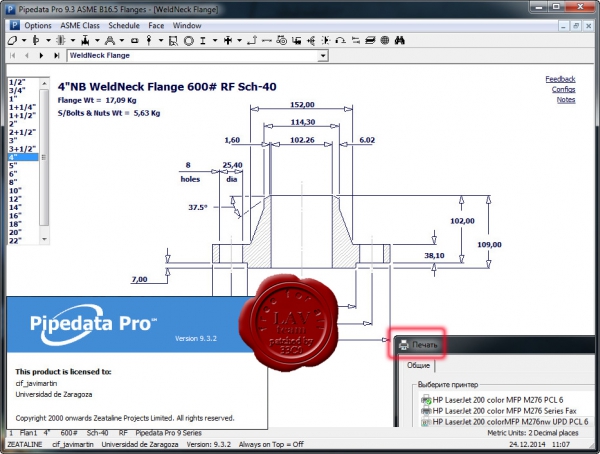Image resolution: width=600 pixels, height=454 pixels.
Task: Switch to the Общие tab in print dialog
Action: [x=418, y=365]
